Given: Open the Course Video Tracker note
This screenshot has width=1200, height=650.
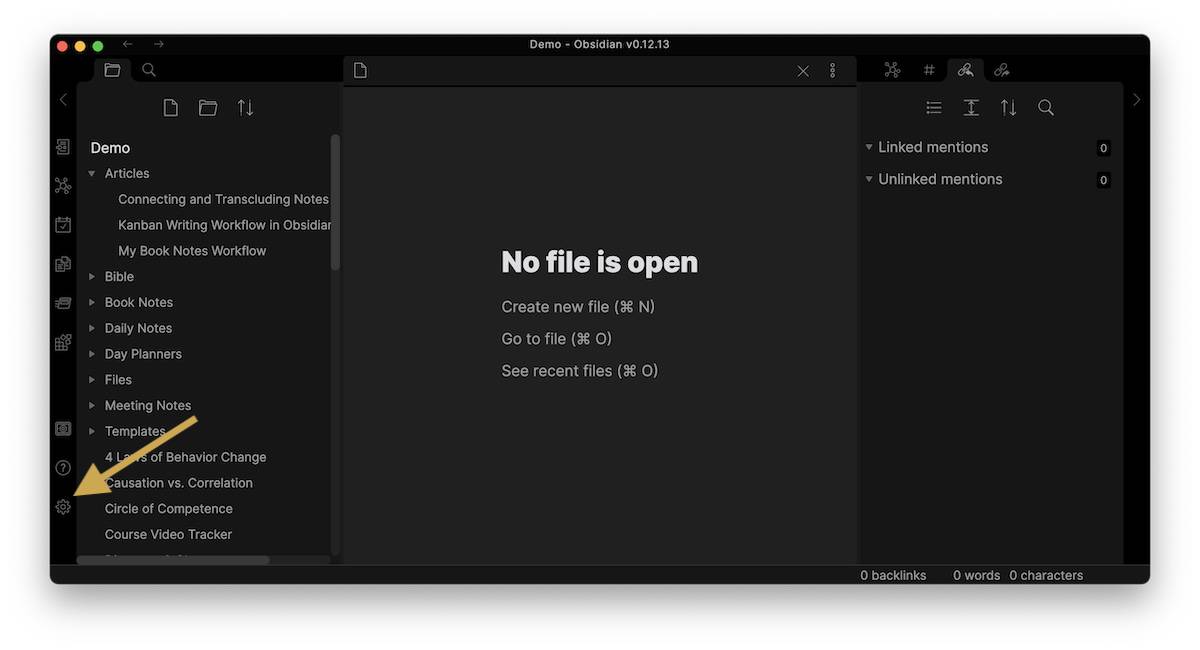Looking at the screenshot, I should click(168, 535).
